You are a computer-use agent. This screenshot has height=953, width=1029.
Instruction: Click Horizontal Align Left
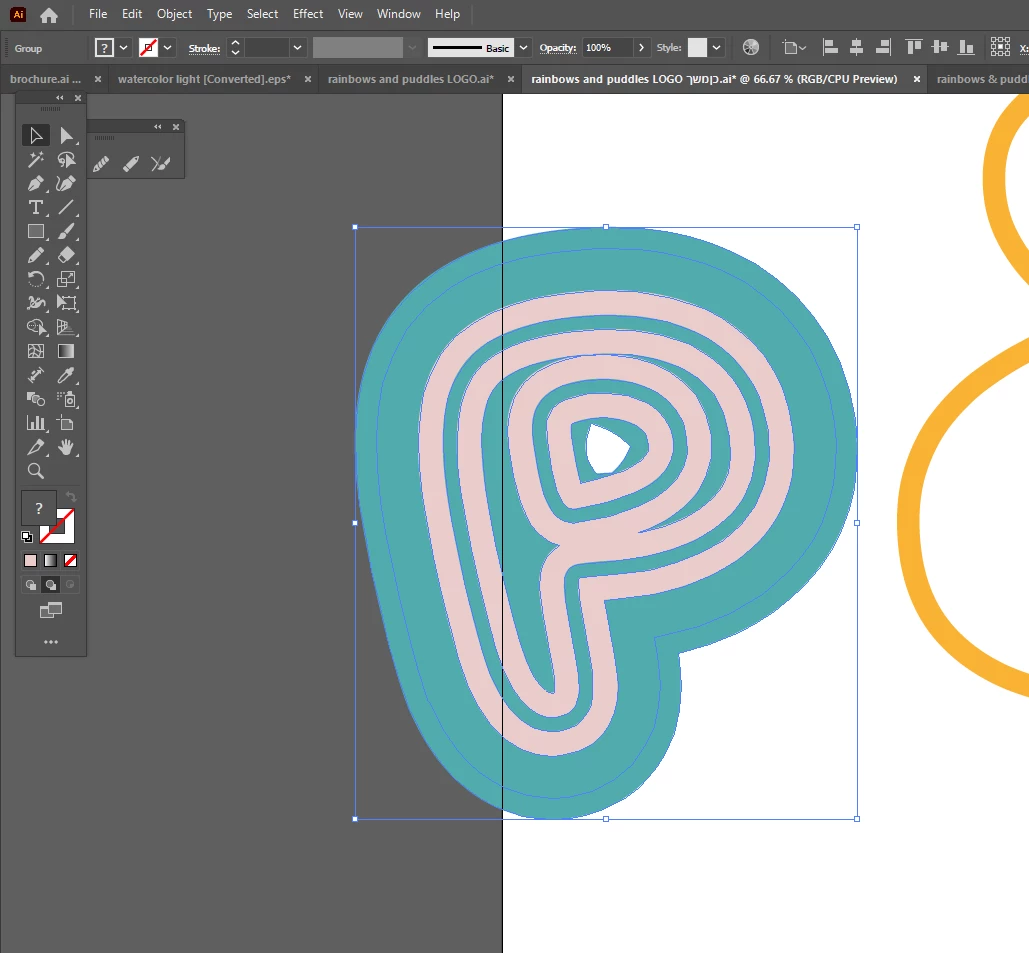(830, 47)
